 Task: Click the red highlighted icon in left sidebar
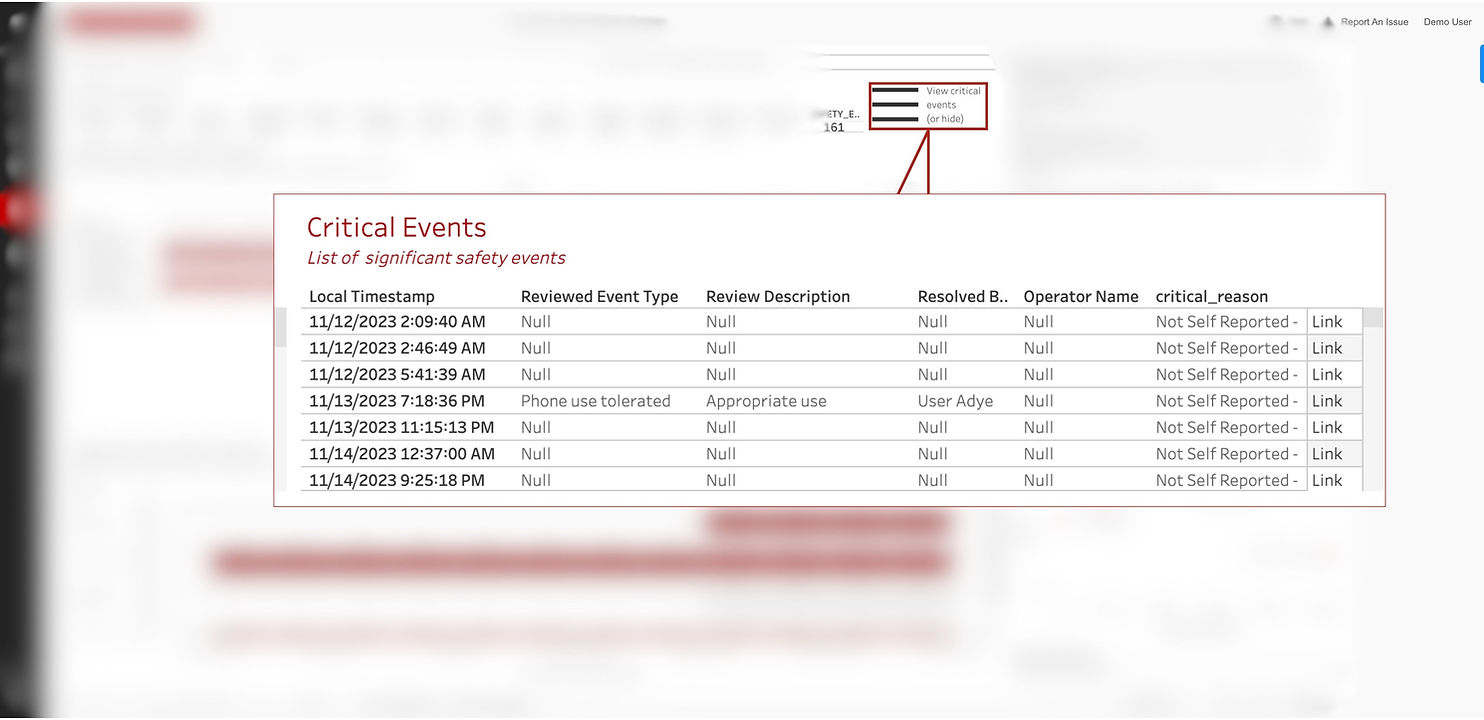click(x=18, y=209)
